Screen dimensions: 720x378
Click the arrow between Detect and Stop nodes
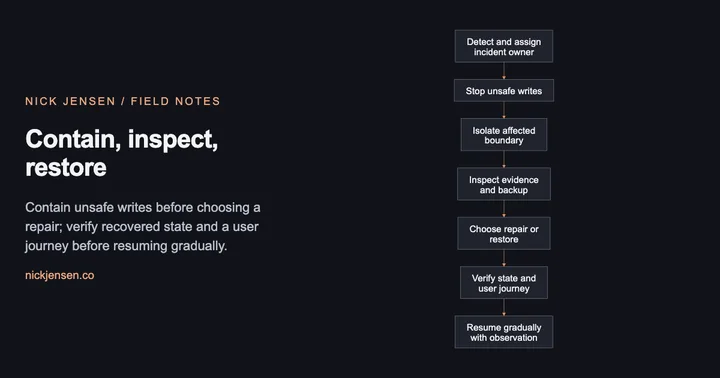[x=504, y=71]
